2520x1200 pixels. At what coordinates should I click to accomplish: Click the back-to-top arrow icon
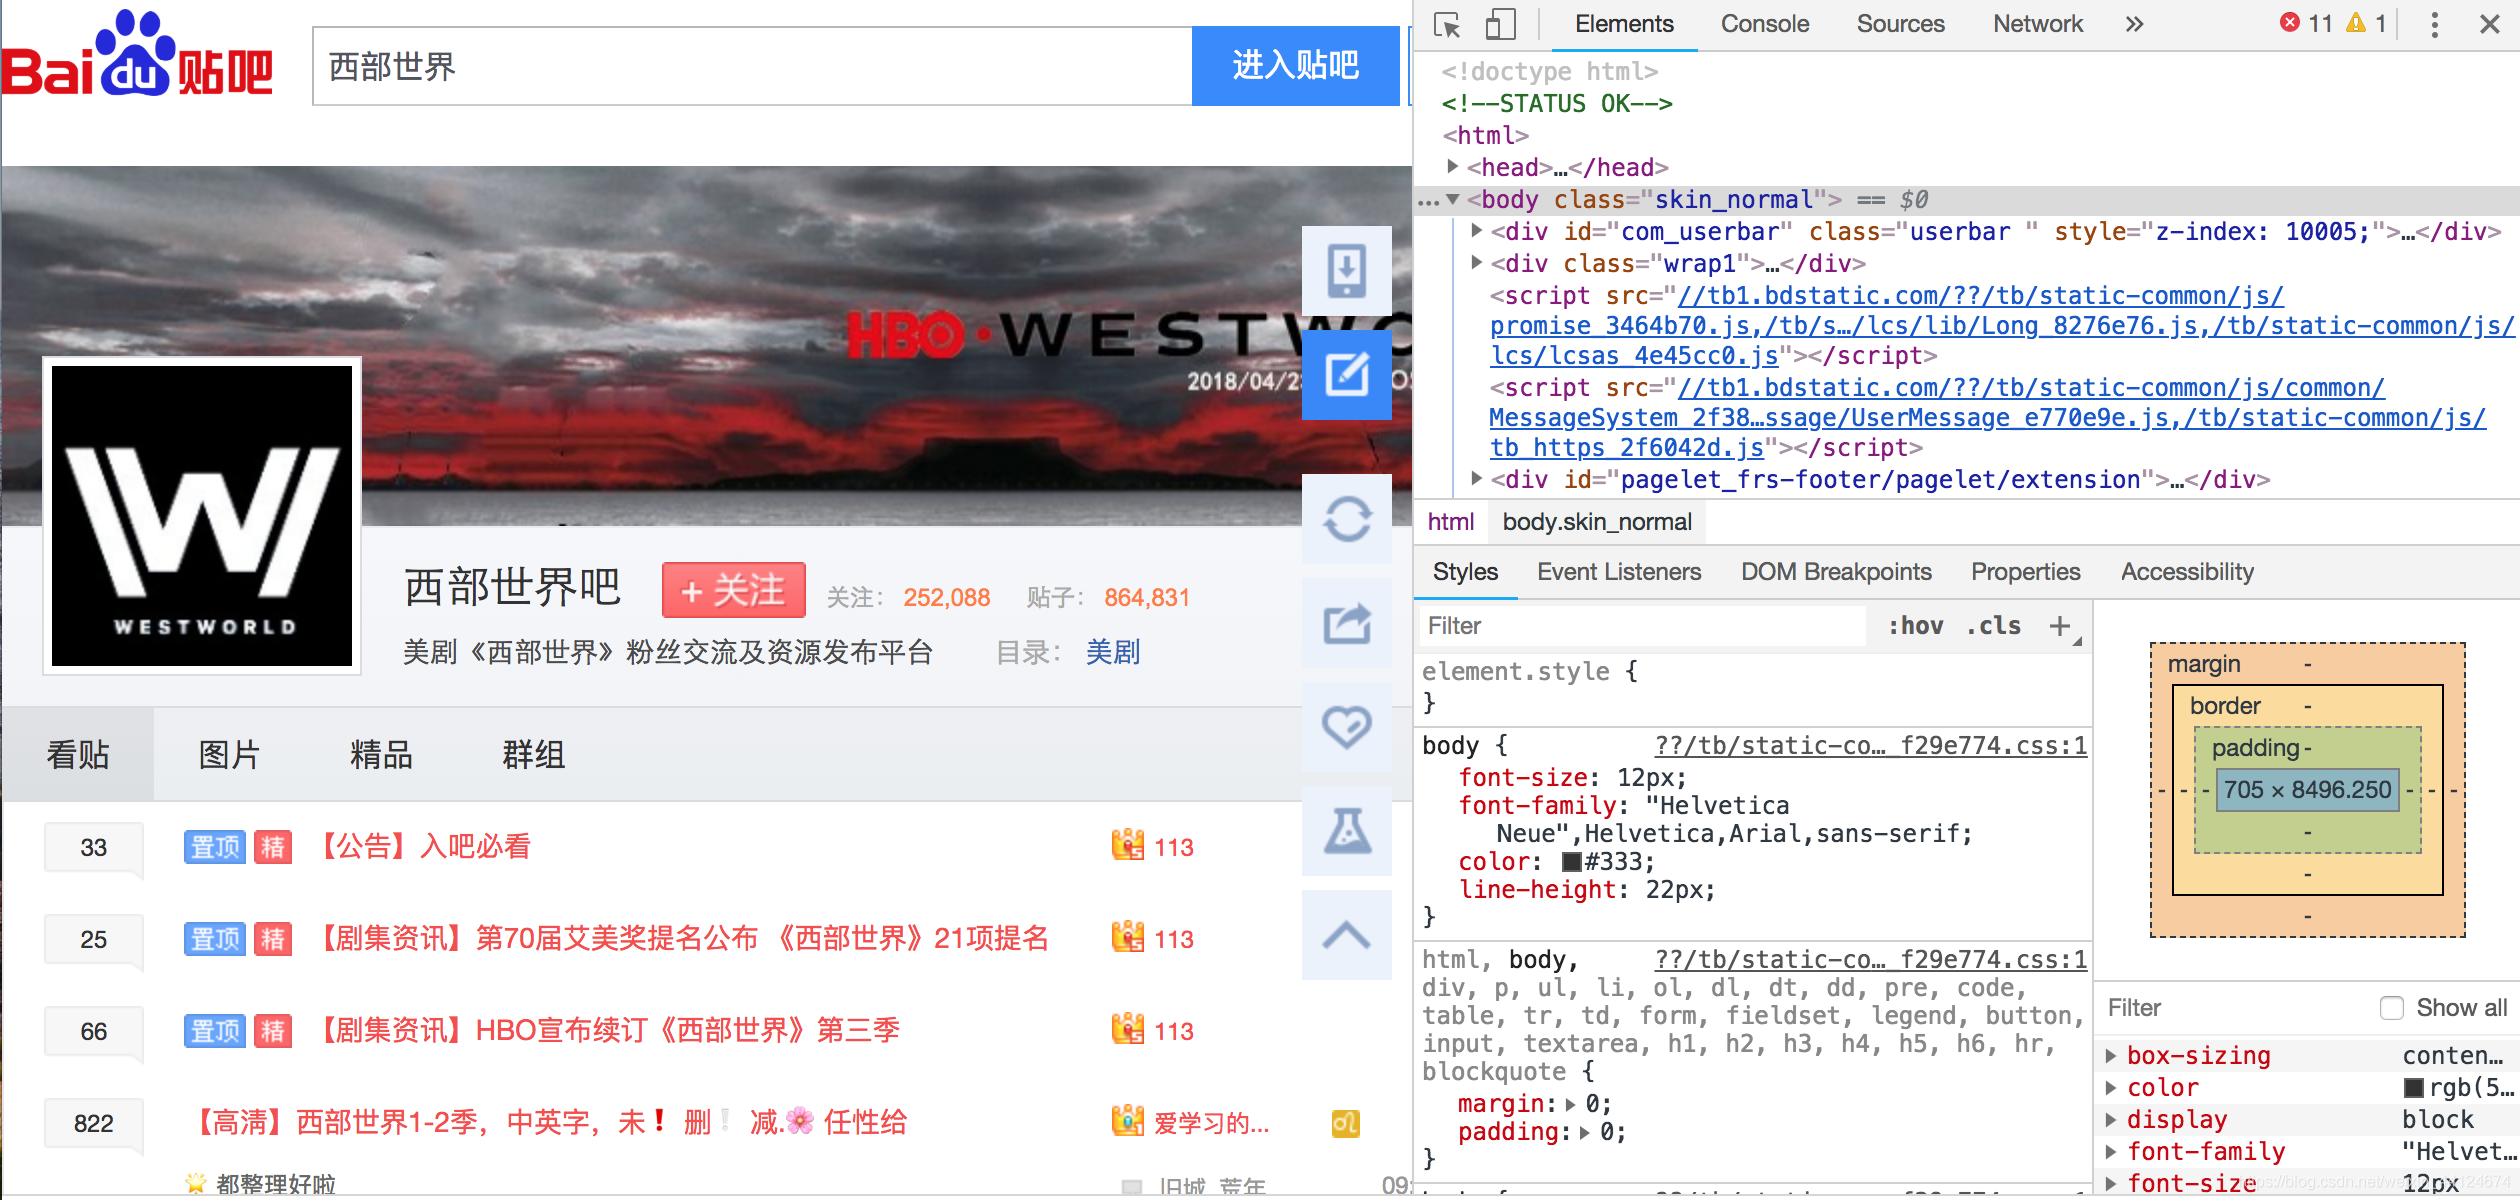coord(1347,935)
